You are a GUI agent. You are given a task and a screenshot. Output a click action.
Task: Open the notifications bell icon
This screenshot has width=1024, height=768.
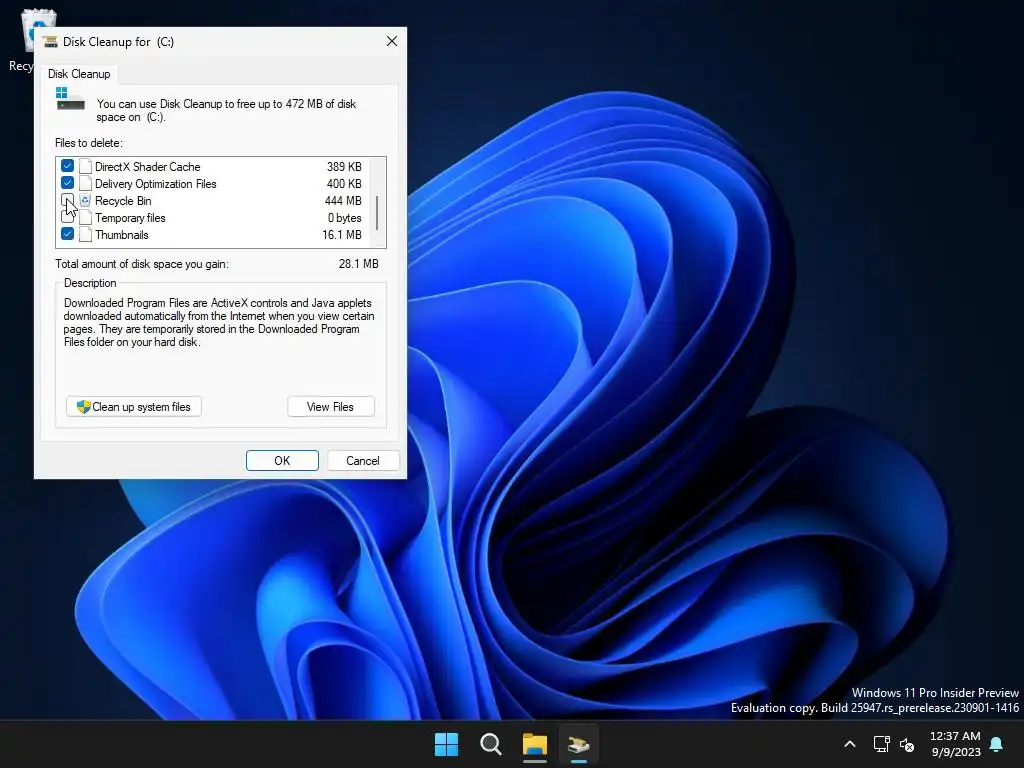997,744
